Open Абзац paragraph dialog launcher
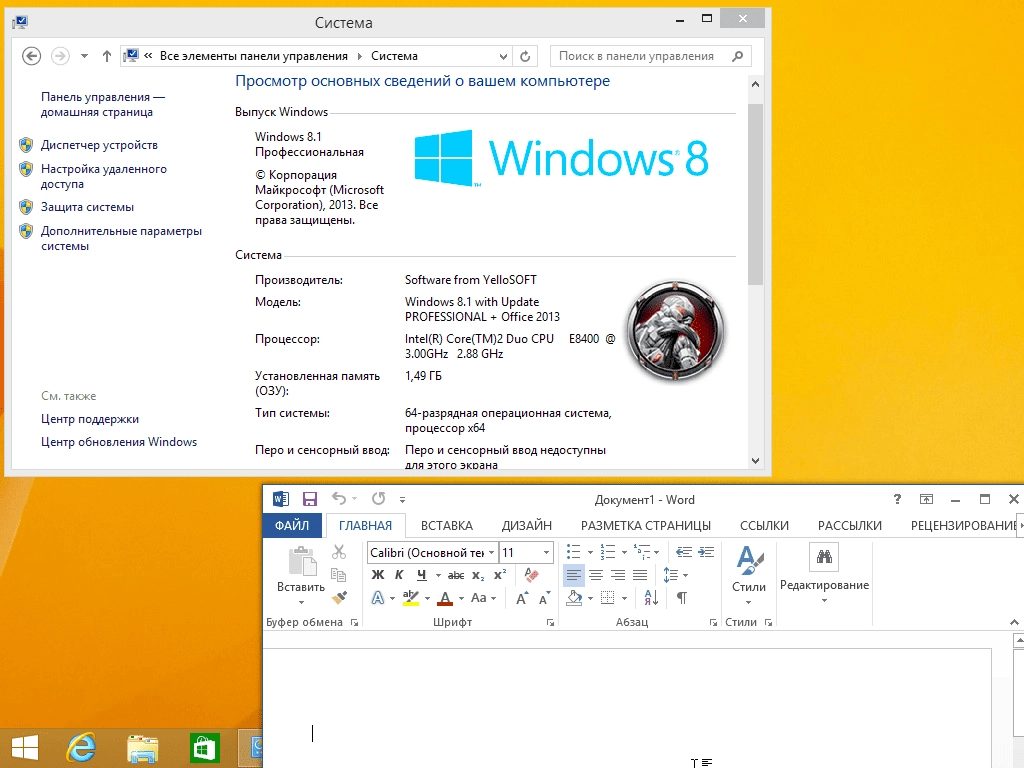 713,623
